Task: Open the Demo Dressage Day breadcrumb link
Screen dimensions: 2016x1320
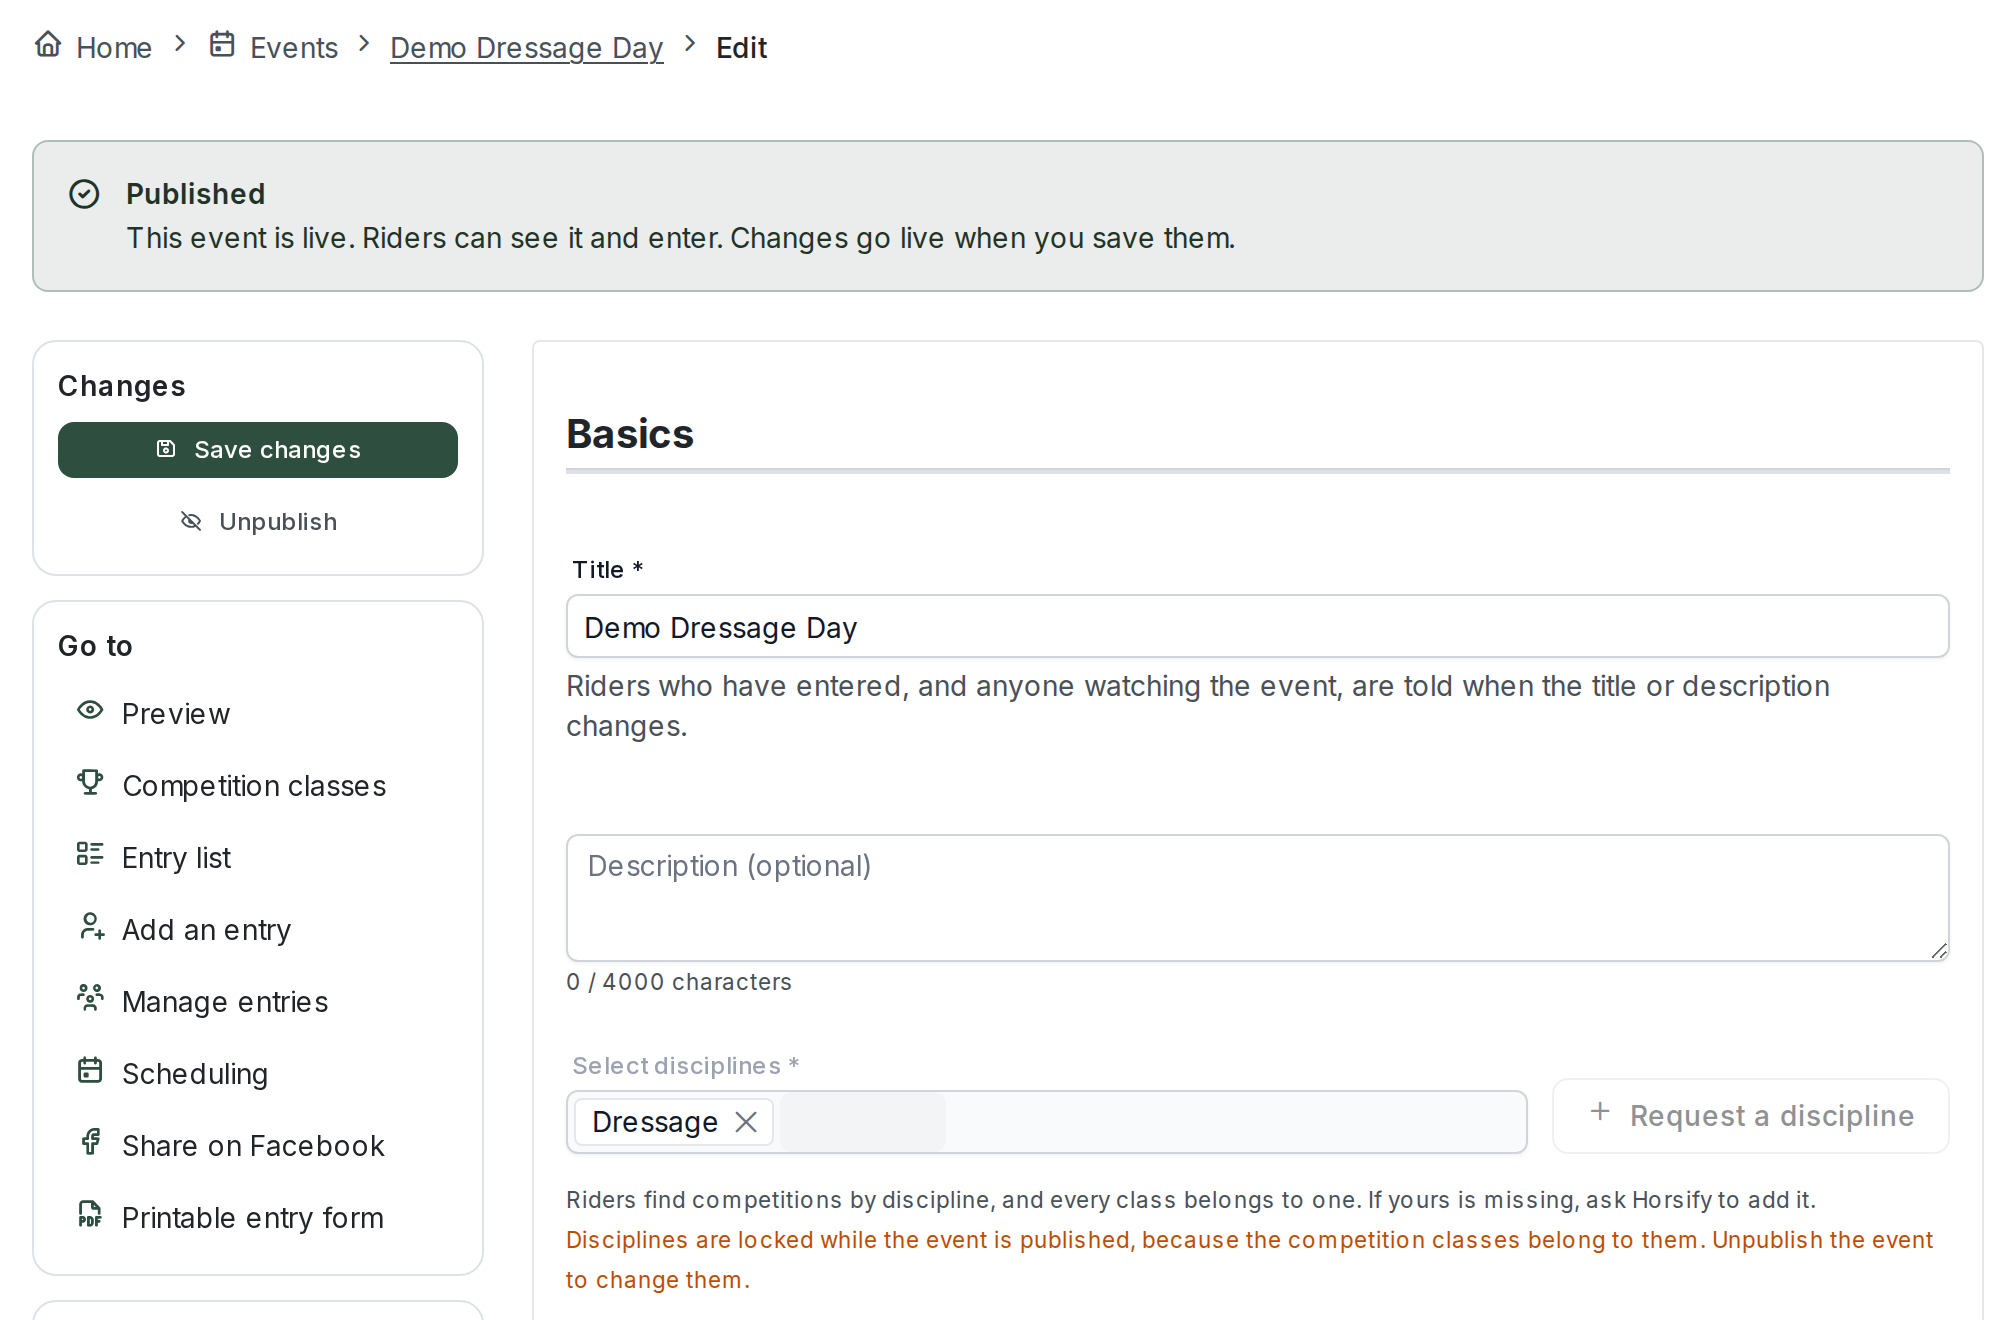Action: click(526, 47)
